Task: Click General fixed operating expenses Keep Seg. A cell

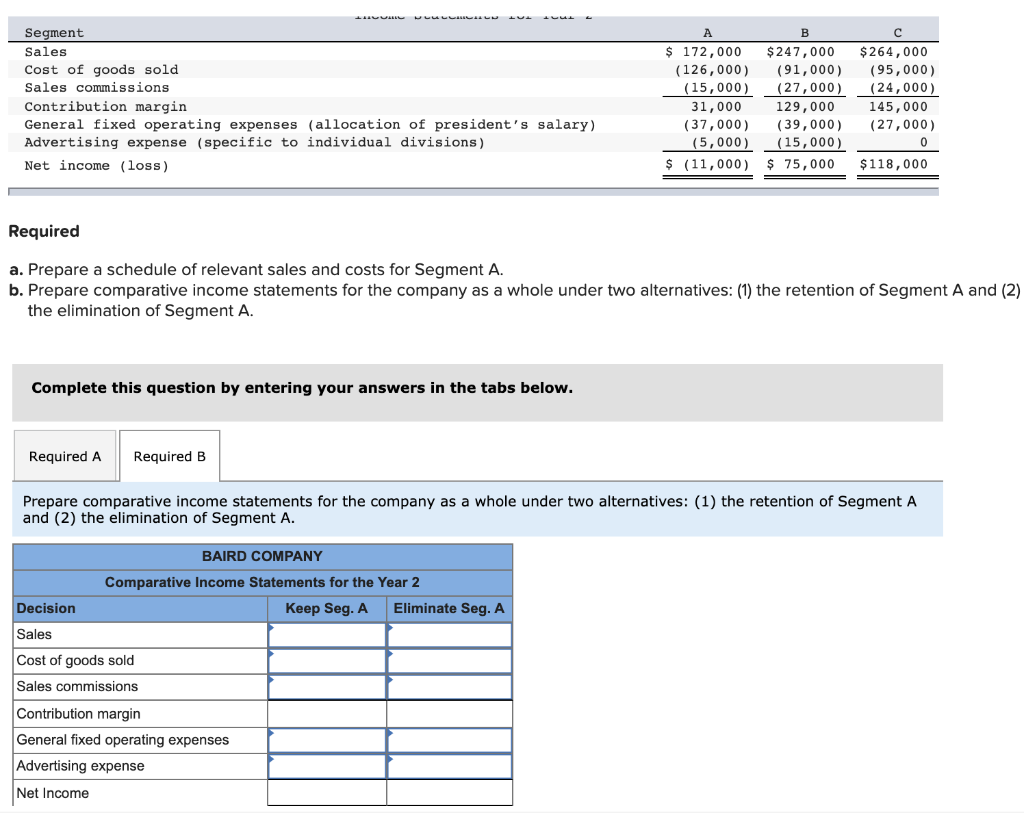Action: 327,741
